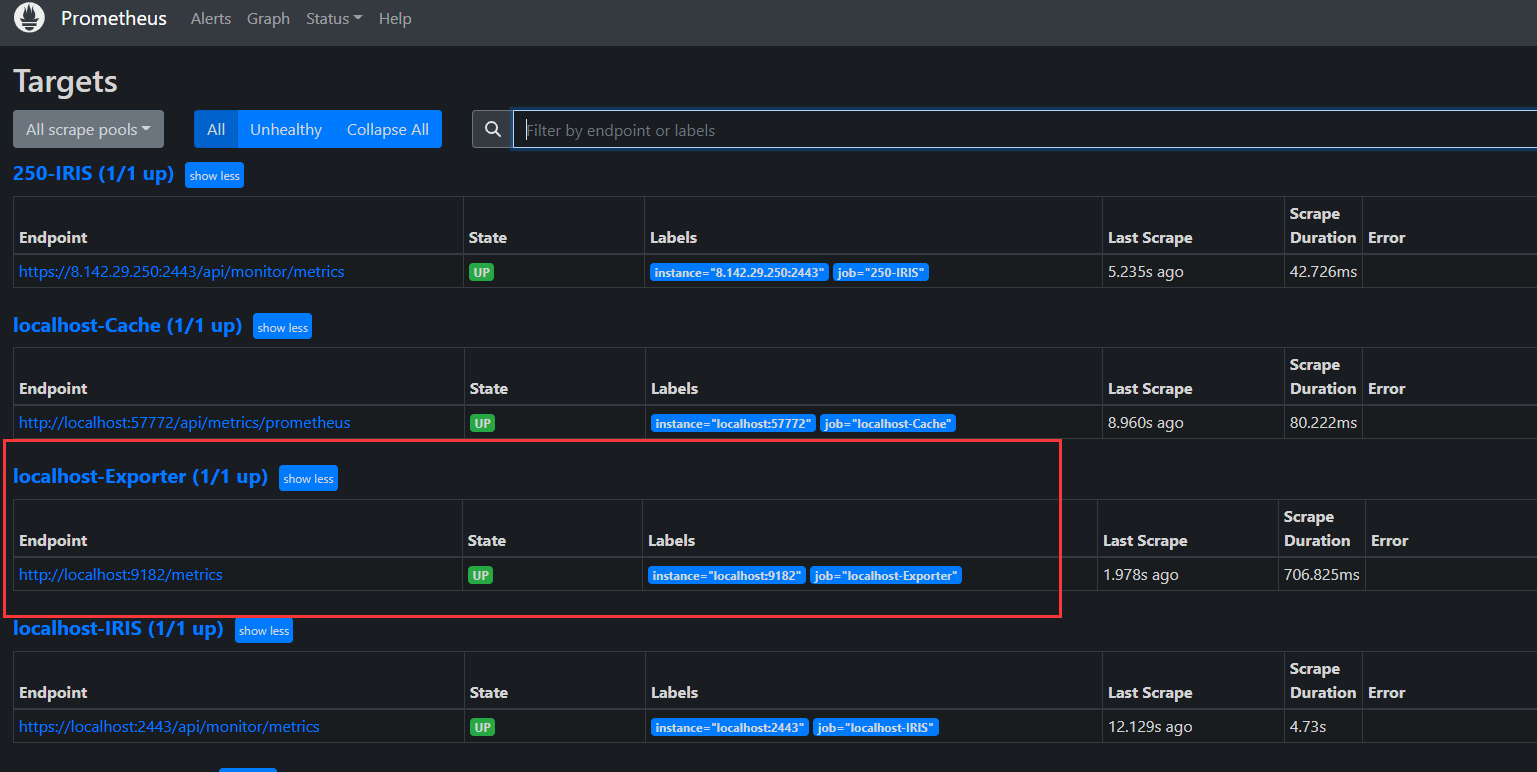Collapse the localhost-Exporter pool heading
This screenshot has width=1537, height=772.
point(140,477)
